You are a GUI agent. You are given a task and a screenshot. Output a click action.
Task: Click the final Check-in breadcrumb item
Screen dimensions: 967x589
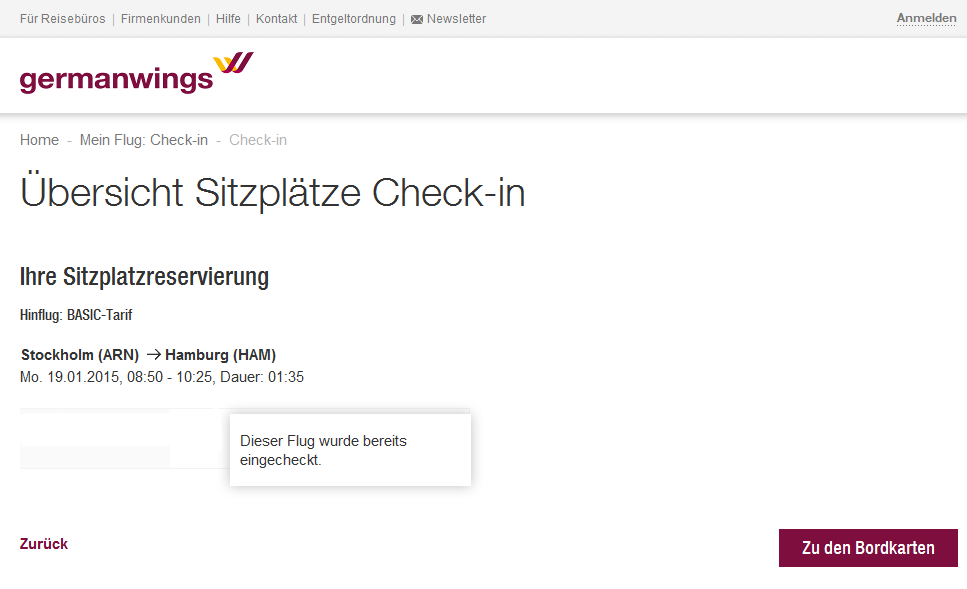258,140
